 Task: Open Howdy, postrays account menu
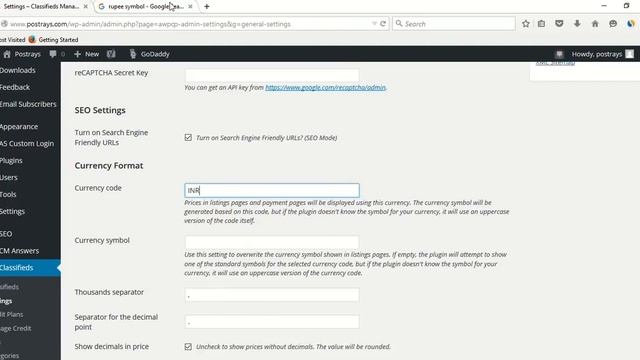click(x=602, y=54)
